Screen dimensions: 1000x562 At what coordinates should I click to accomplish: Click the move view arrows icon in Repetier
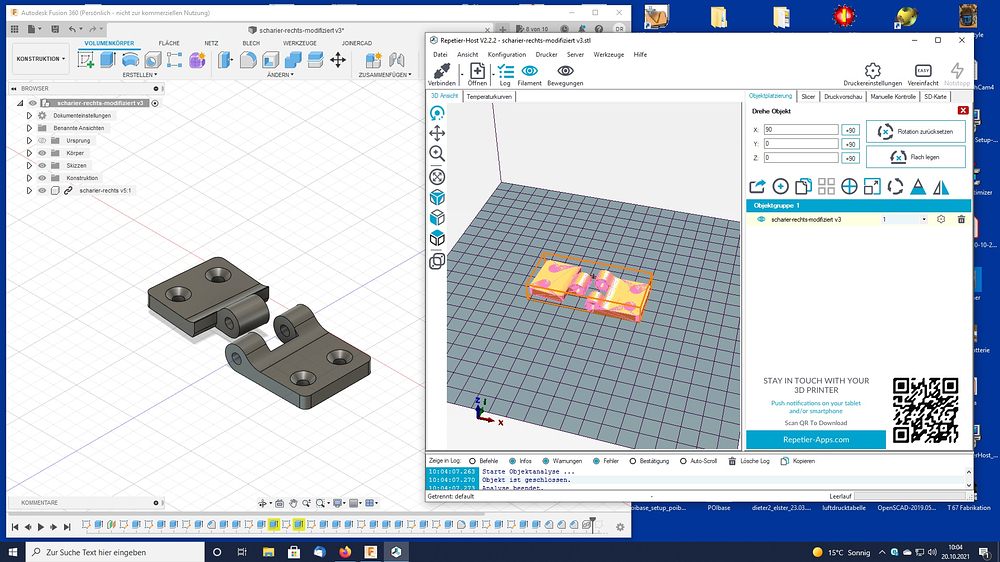pos(437,133)
